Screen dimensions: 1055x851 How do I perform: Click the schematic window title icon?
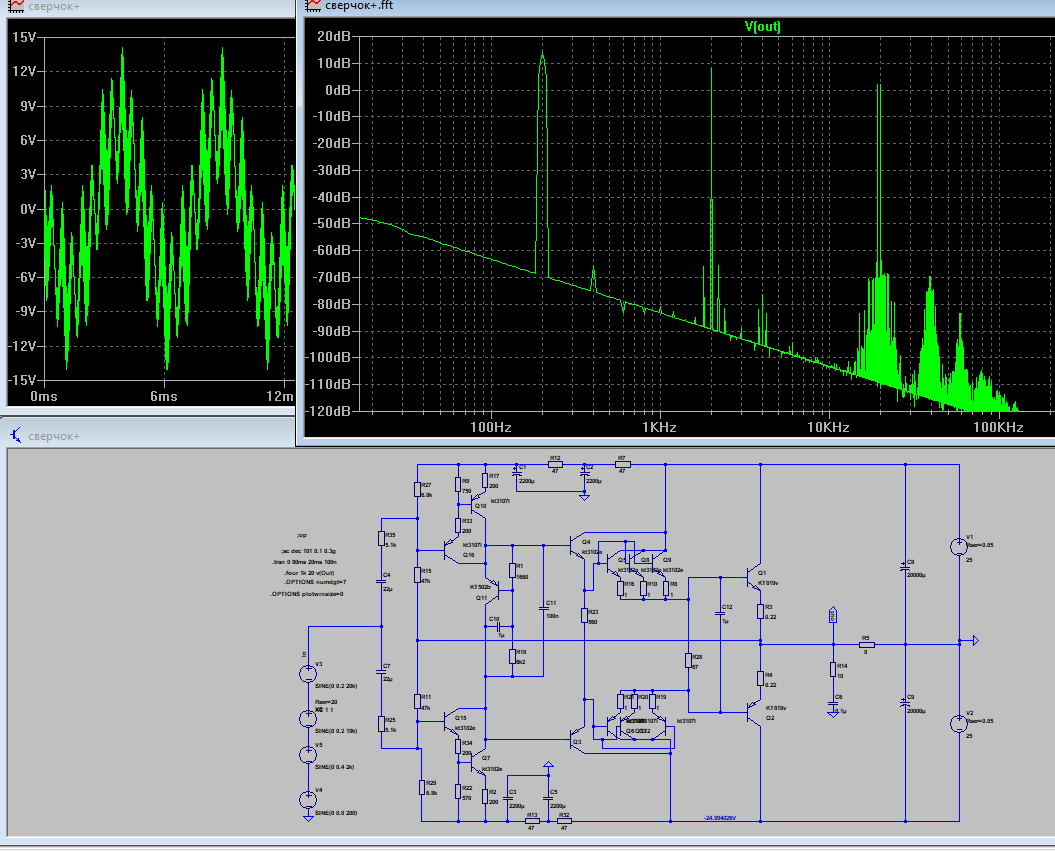coord(16,436)
